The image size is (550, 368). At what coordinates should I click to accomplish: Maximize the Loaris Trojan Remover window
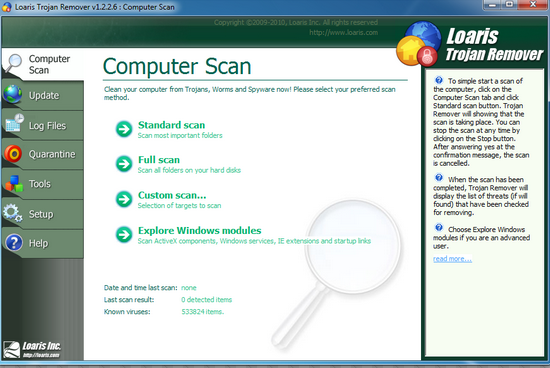click(x=509, y=5)
